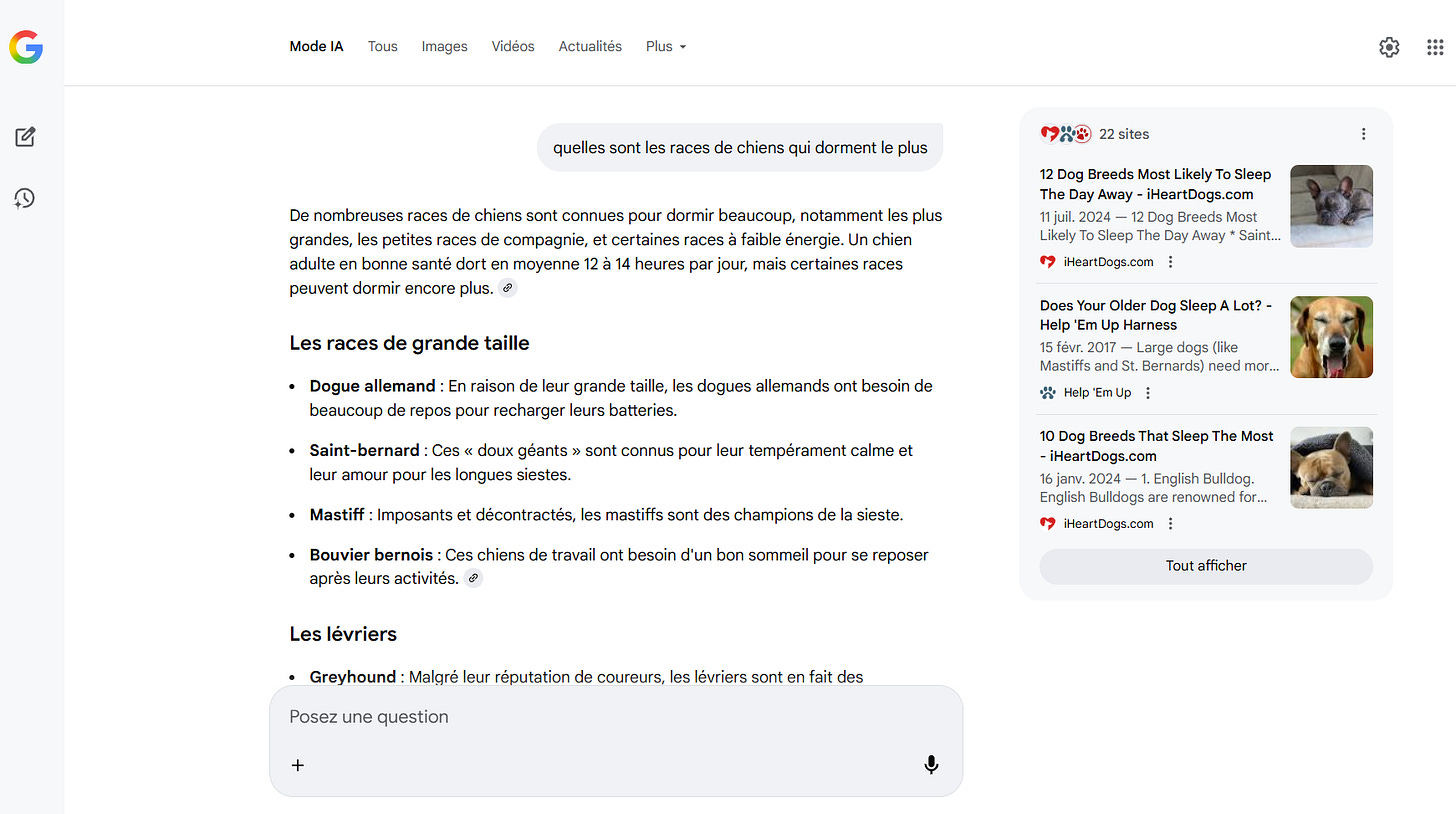Screen dimensions: 1456x814
Task: Click iHeartDogs favicon under 10 Dog Breeds result
Action: click(x=1048, y=523)
